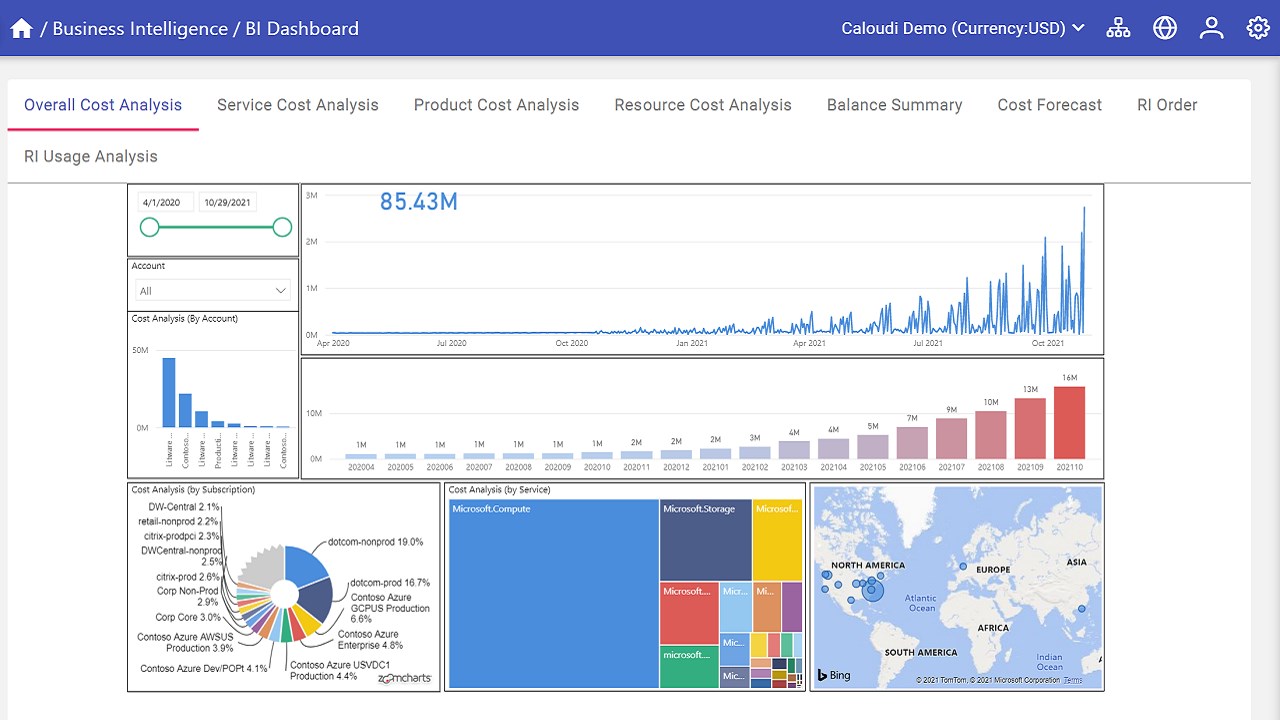Open the settings gear icon

pyautogui.click(x=1258, y=28)
